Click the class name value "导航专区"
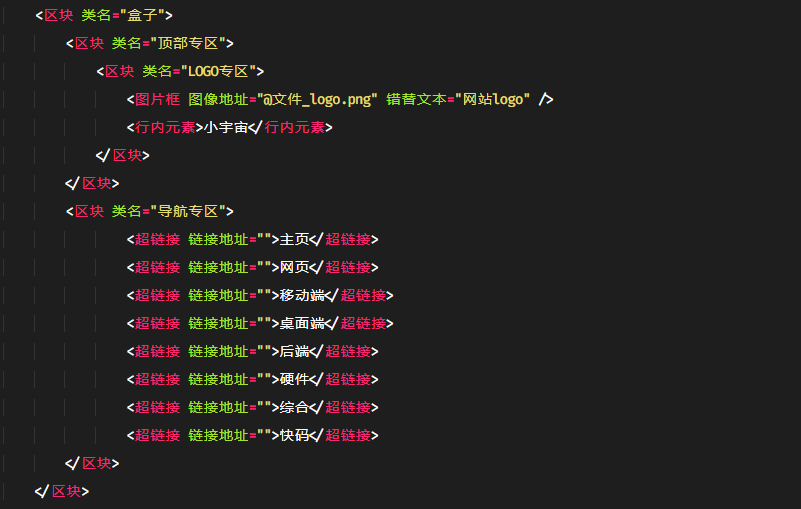 [x=188, y=212]
